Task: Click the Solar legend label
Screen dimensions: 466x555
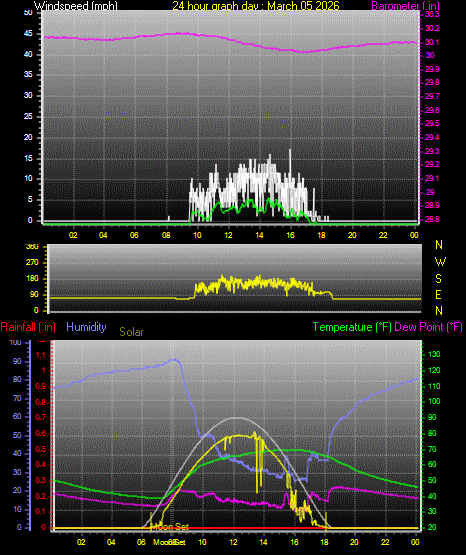Action: coord(131,332)
